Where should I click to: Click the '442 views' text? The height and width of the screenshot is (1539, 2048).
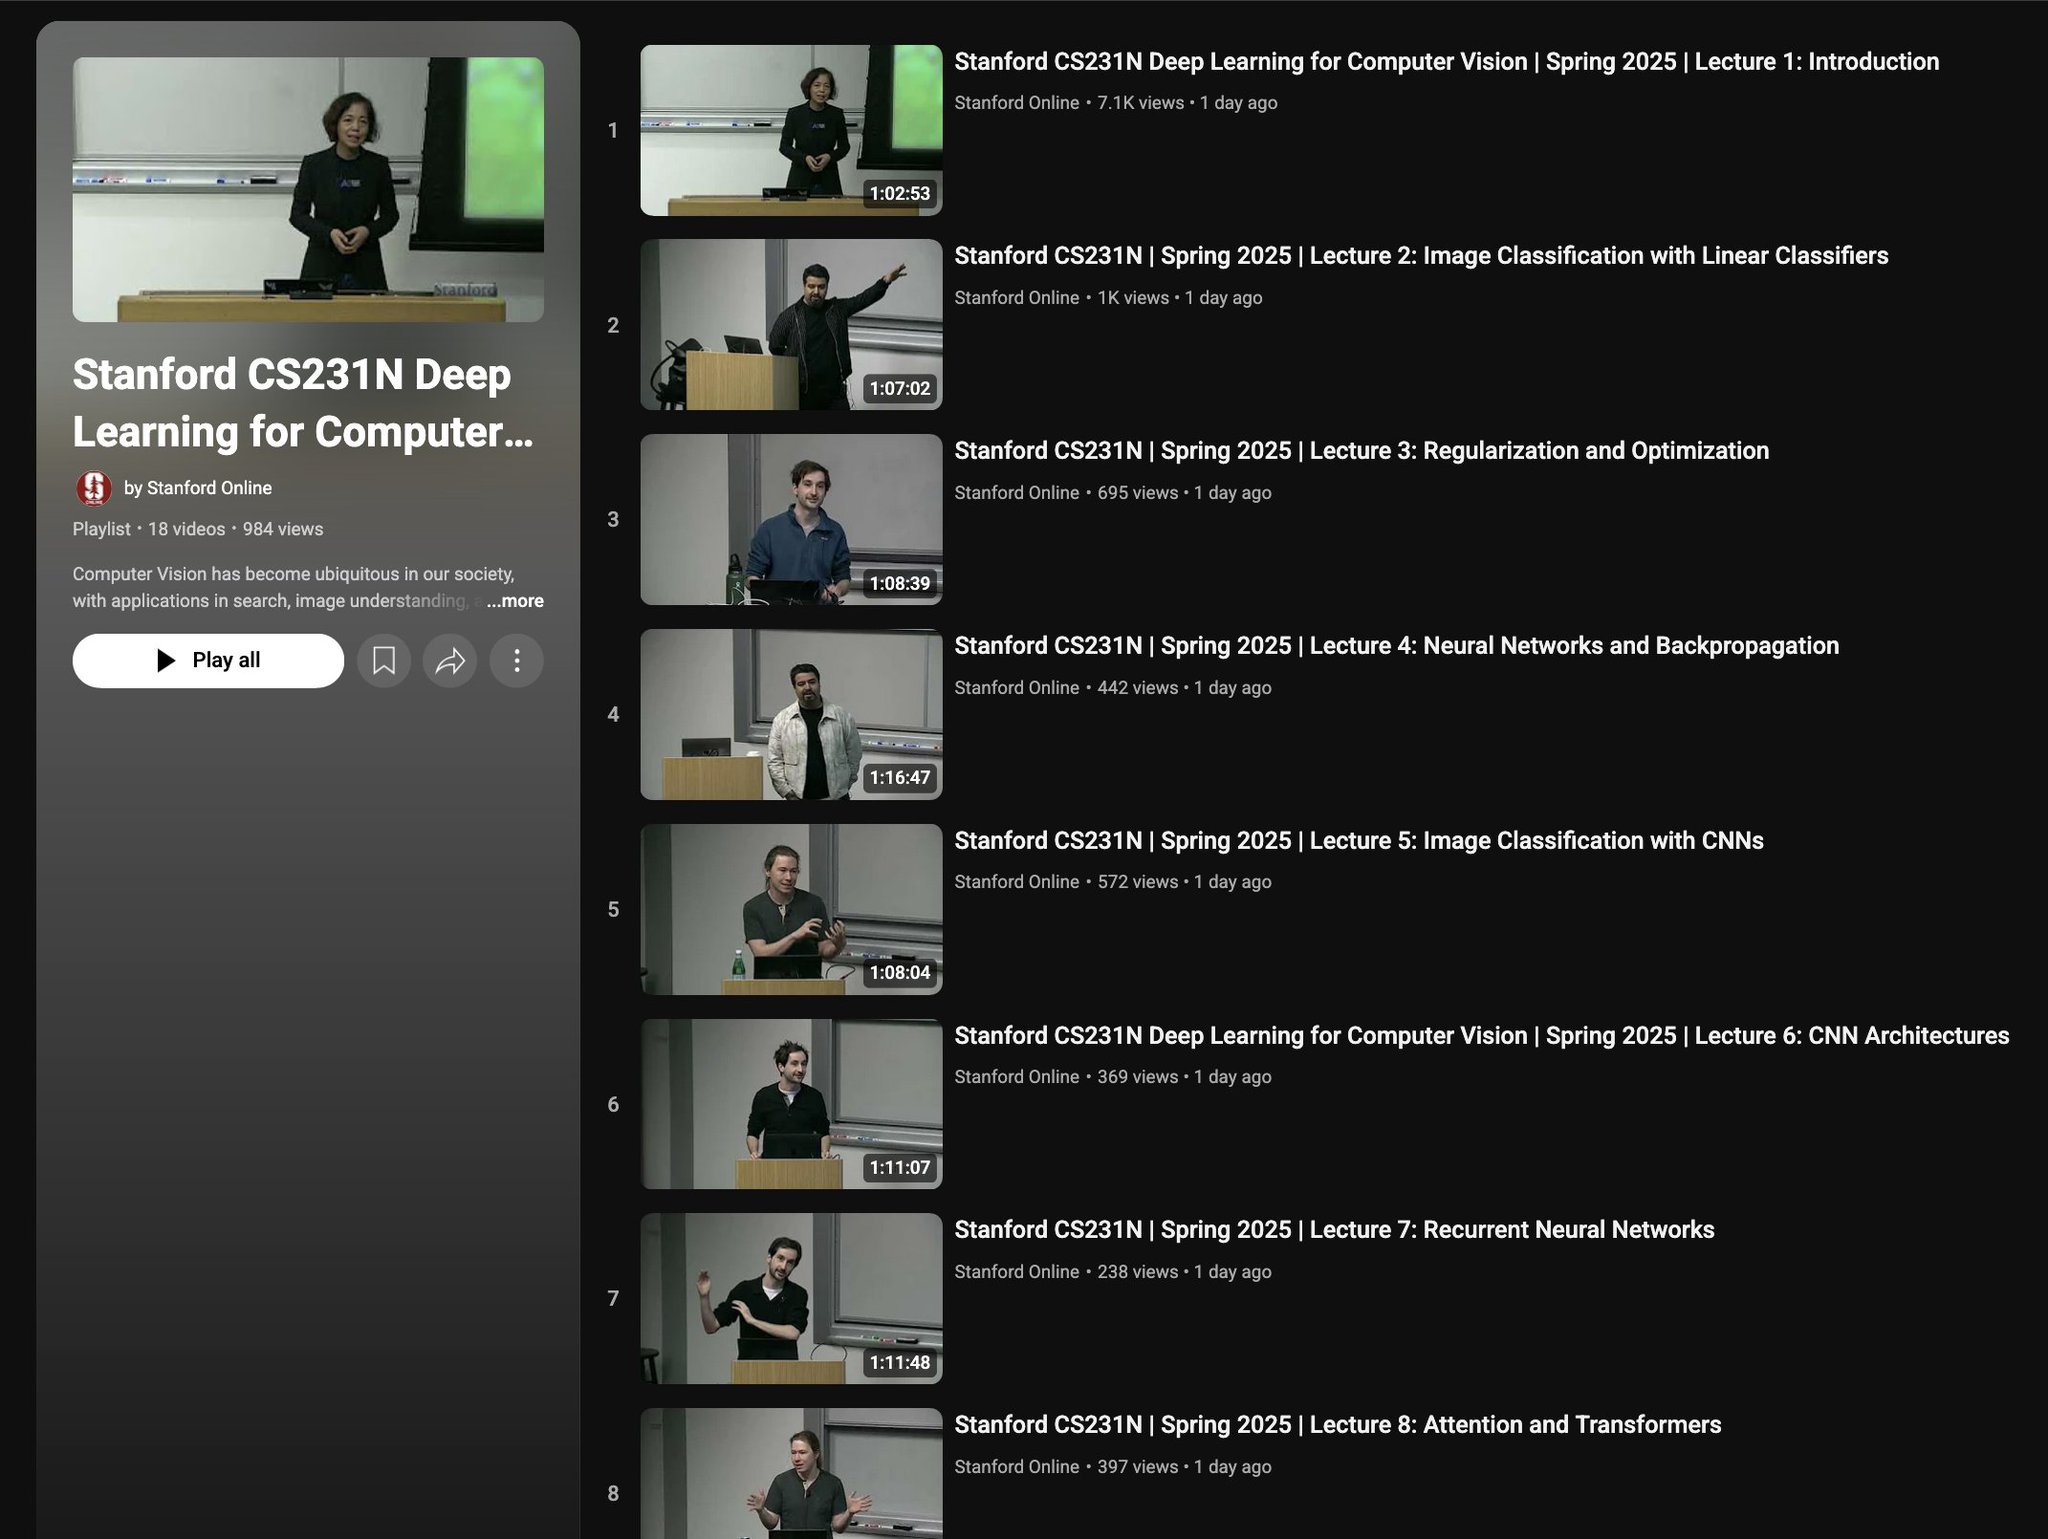pyautogui.click(x=1138, y=688)
